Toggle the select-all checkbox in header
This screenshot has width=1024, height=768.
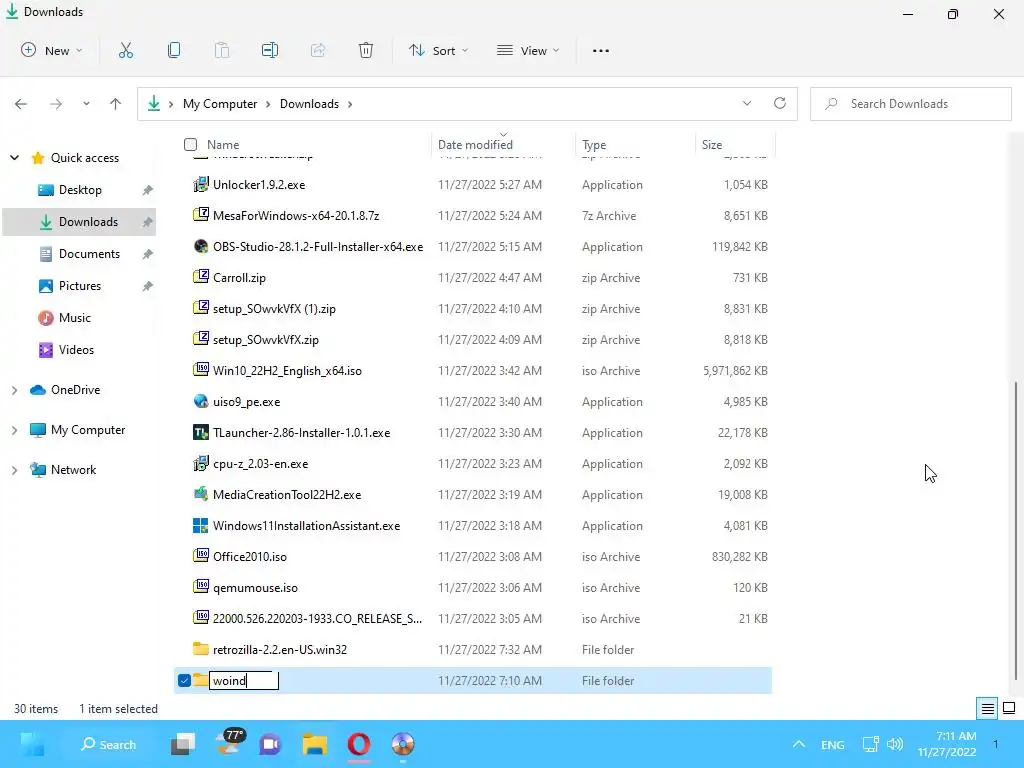[x=190, y=144]
